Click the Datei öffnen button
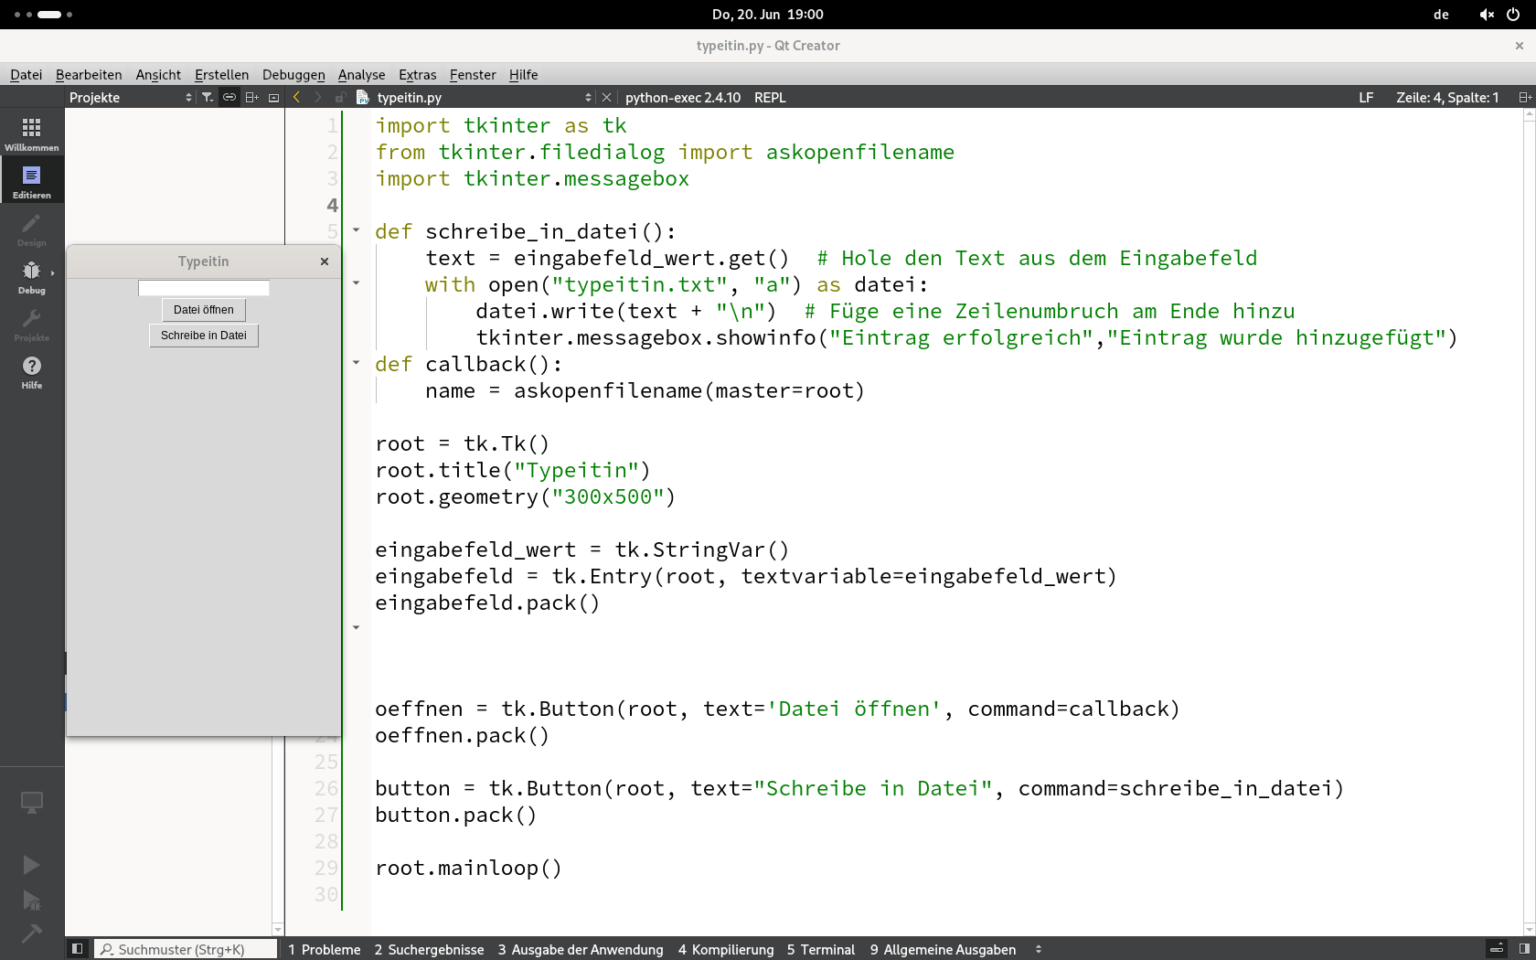Screen dimensions: 1536x960 203,310
